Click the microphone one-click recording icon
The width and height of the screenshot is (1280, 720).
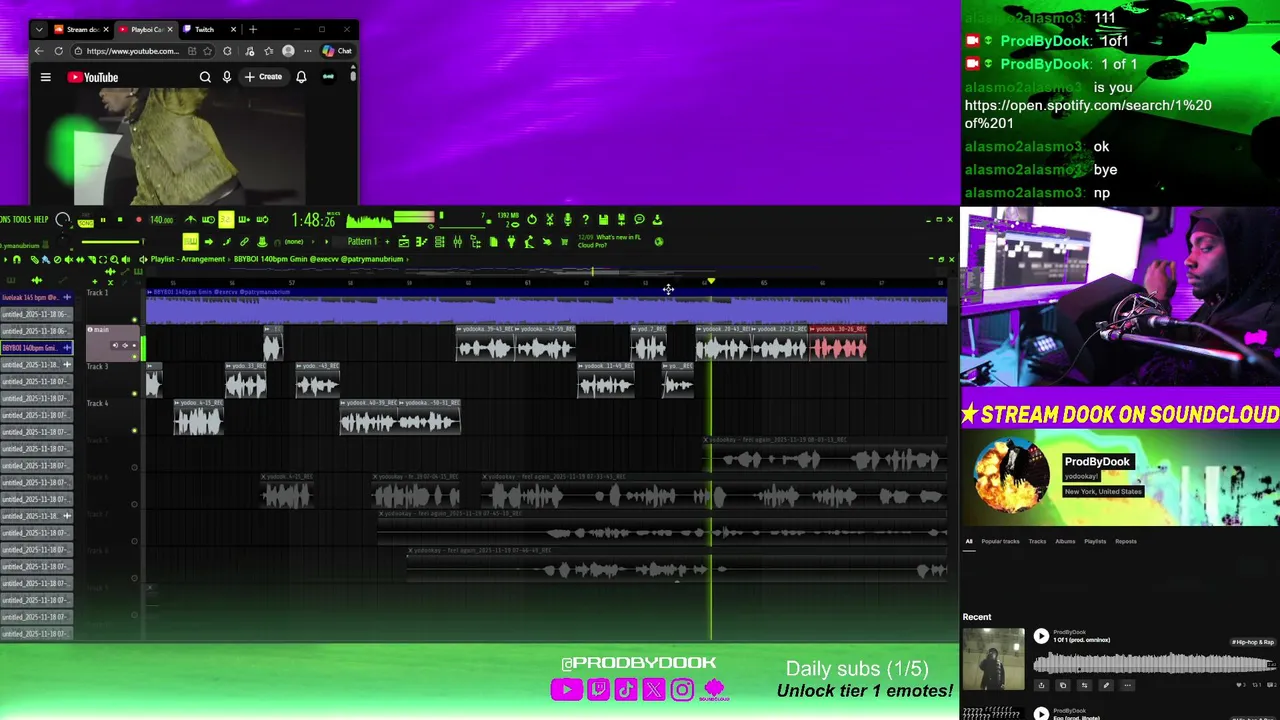pos(568,220)
